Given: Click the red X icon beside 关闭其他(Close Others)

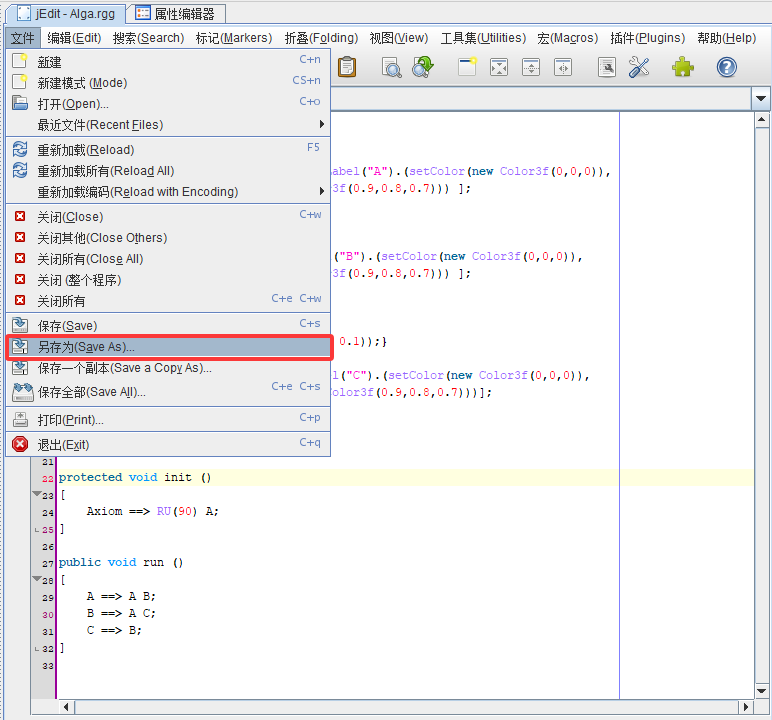Looking at the screenshot, I should coord(20,237).
